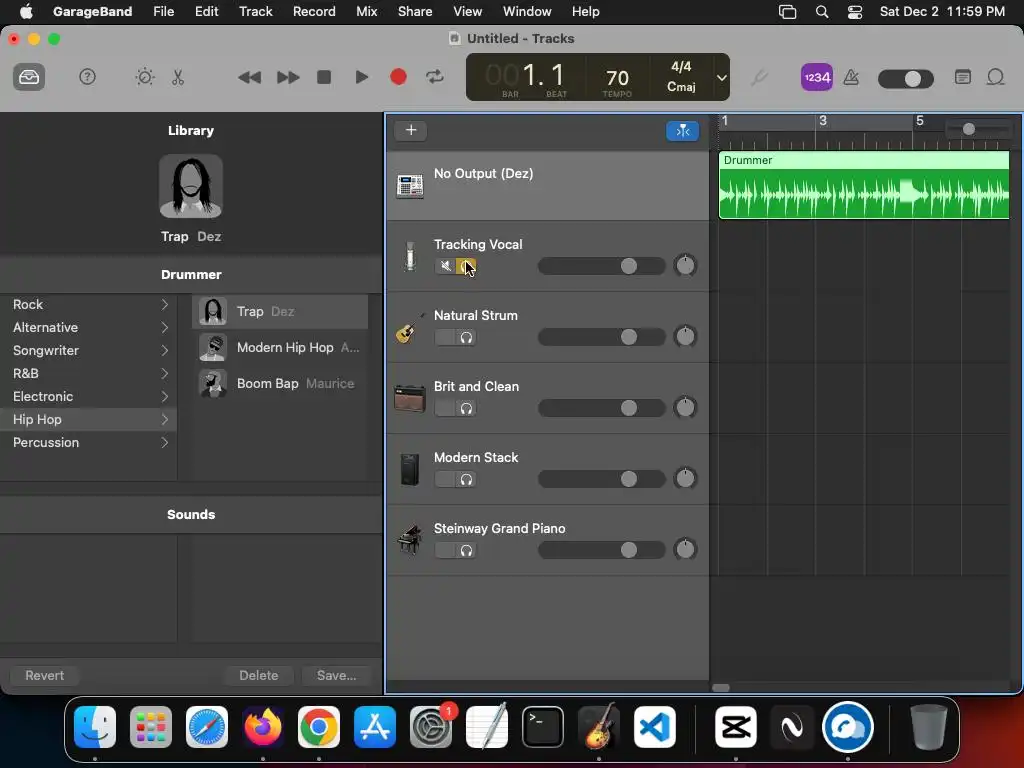
Task: Open the File menu
Action: coord(163,11)
